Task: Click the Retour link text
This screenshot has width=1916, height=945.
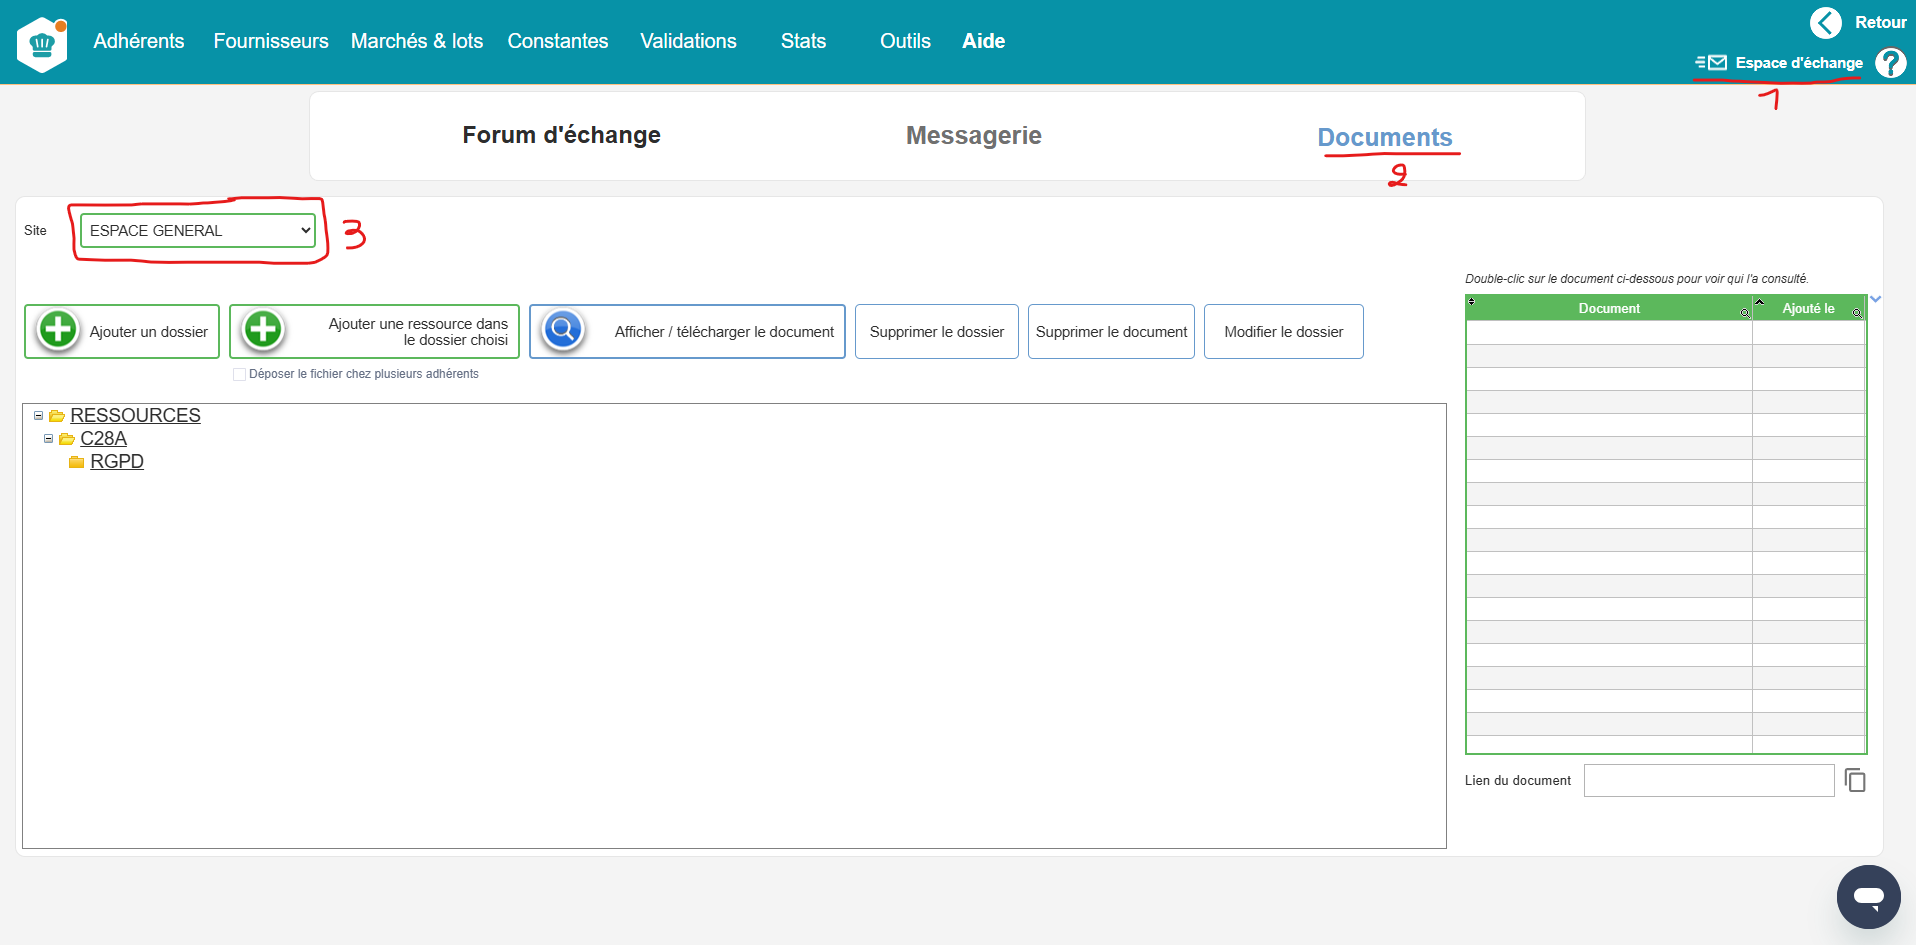Action: (1880, 22)
